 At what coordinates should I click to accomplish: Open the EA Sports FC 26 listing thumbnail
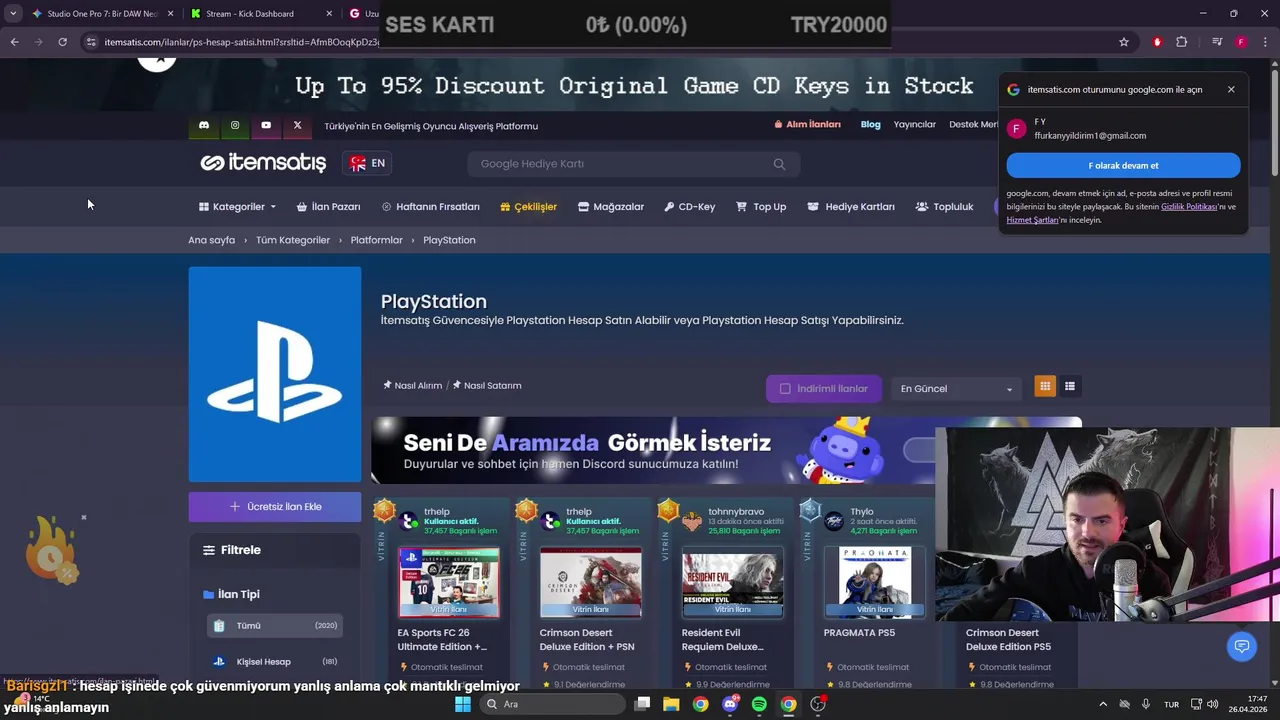click(x=449, y=582)
